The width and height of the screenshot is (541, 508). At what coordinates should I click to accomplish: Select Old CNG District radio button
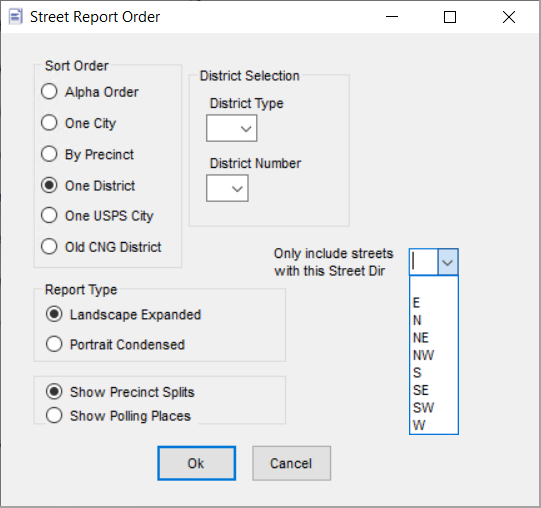click(49, 246)
